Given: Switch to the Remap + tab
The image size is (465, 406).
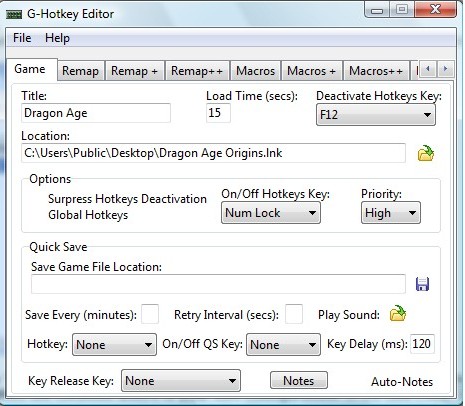Looking at the screenshot, I should pos(134,71).
